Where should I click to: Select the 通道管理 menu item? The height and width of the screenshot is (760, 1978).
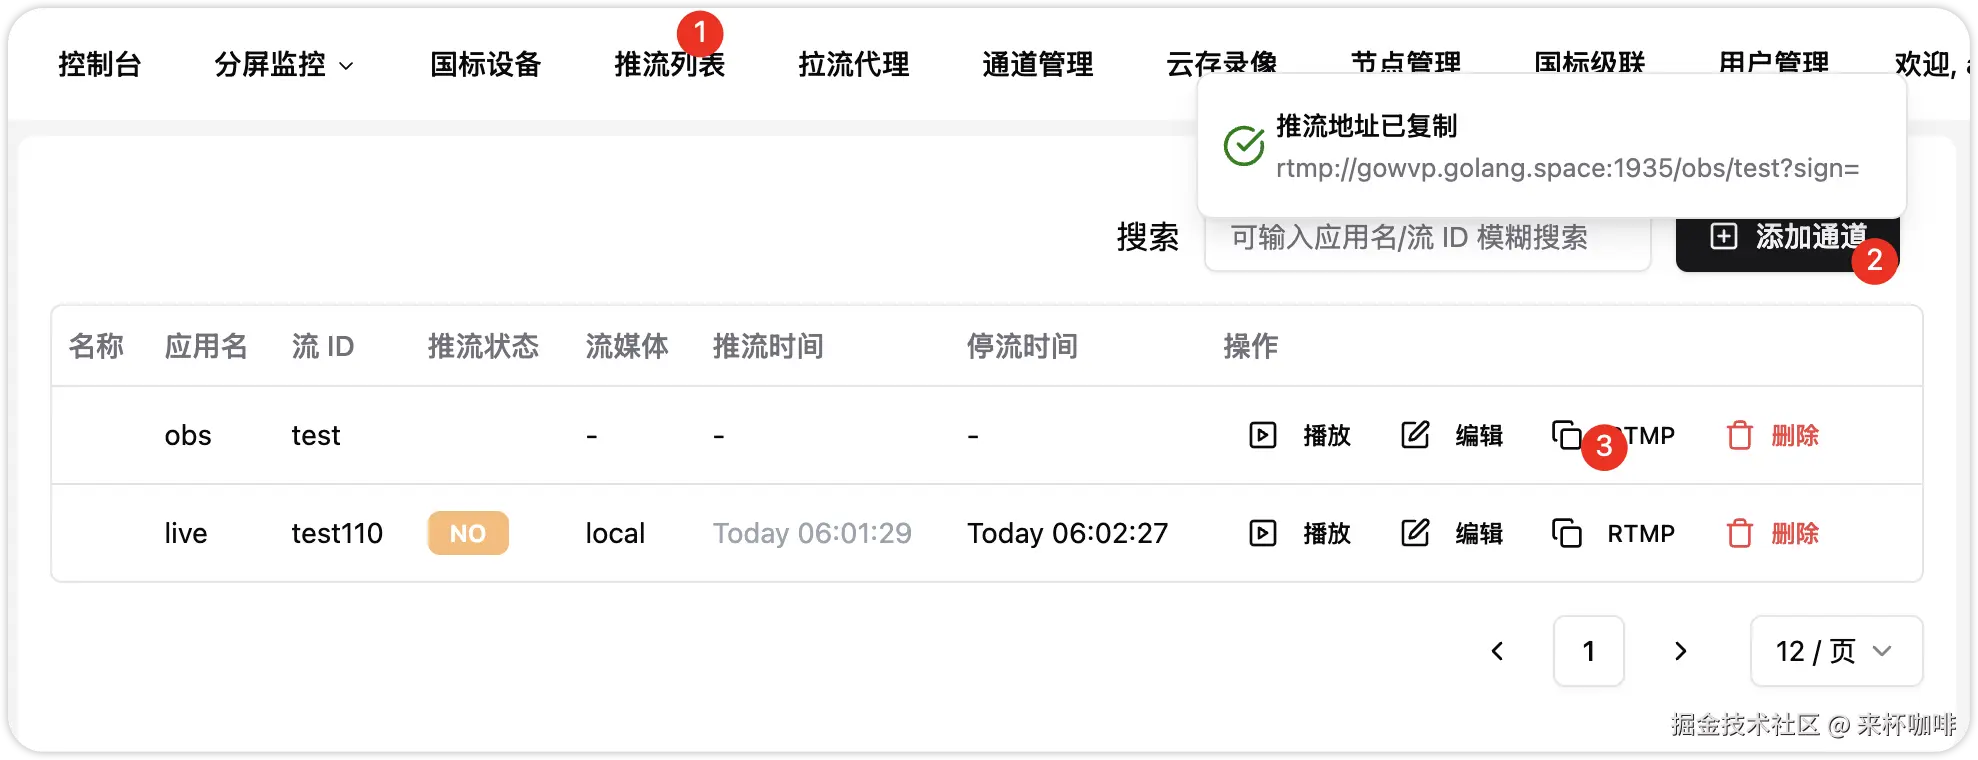(1038, 65)
